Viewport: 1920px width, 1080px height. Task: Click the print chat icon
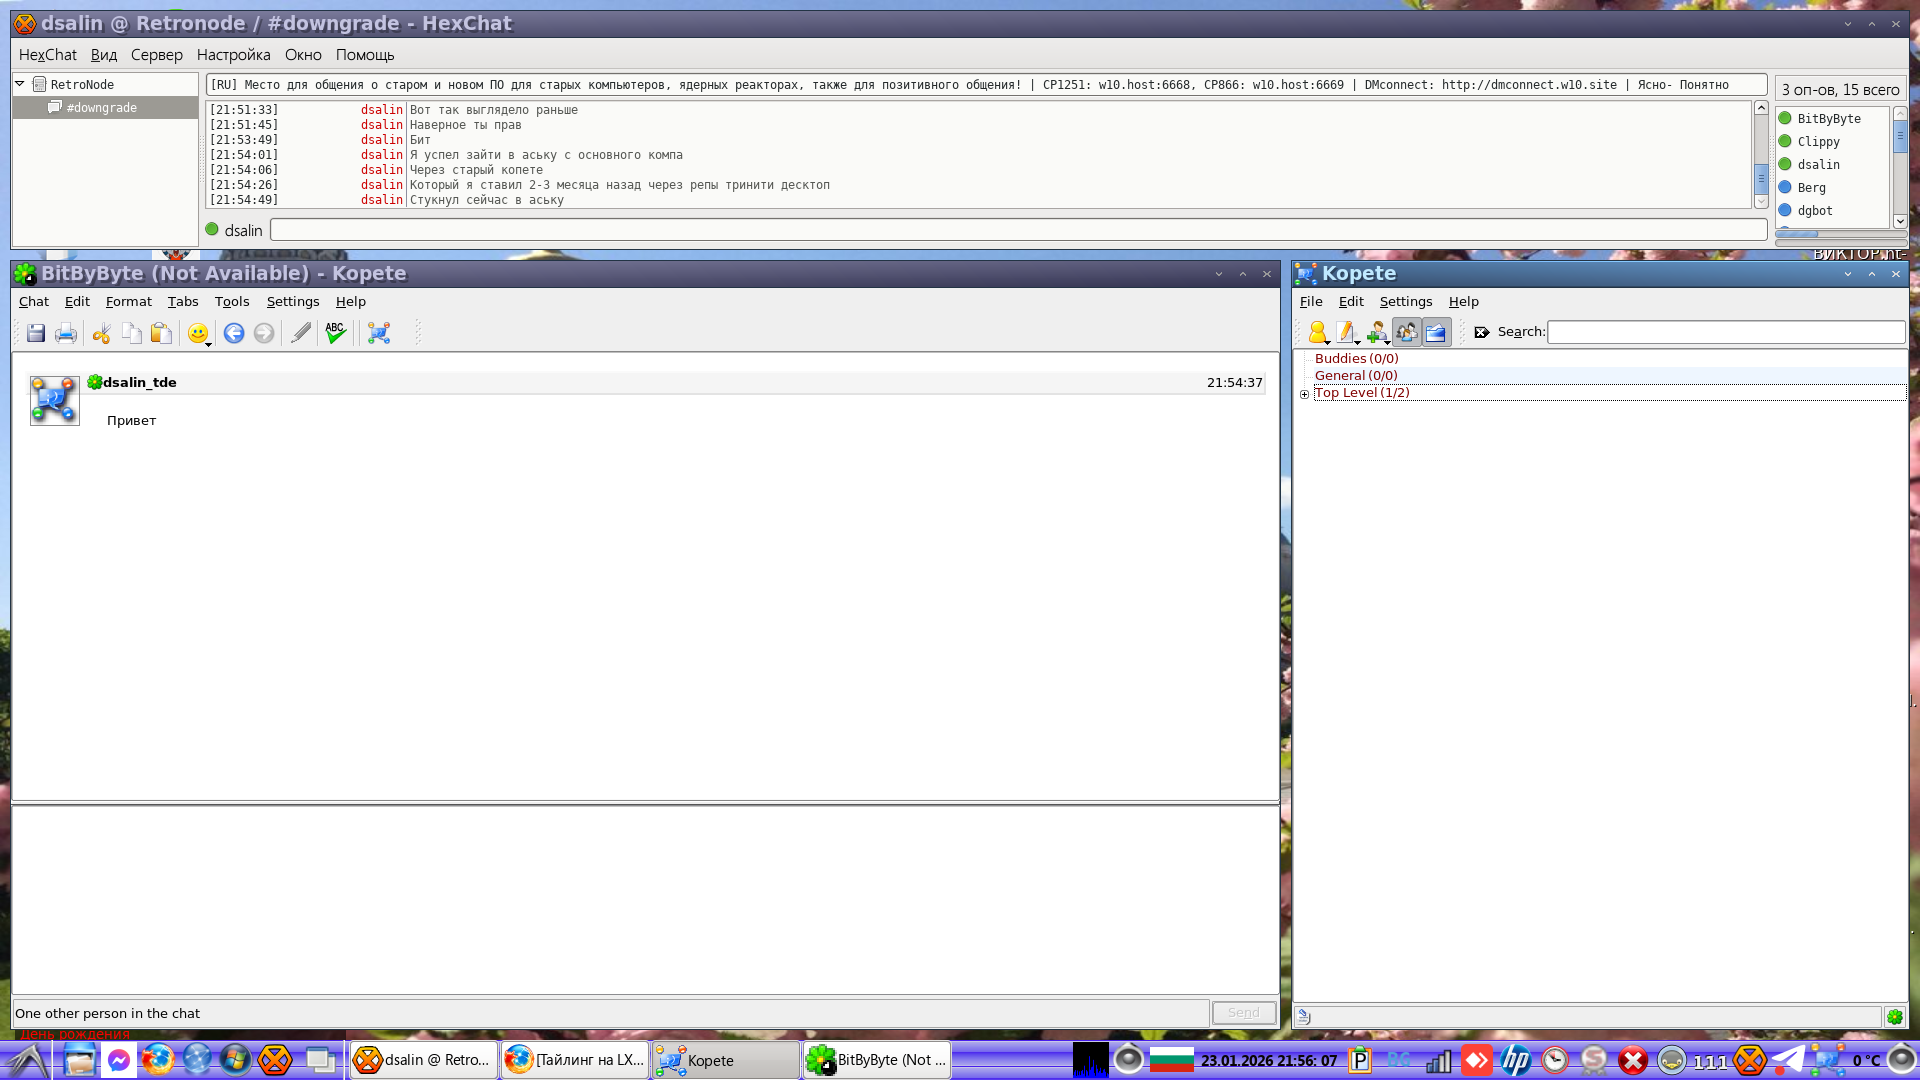[x=66, y=333]
